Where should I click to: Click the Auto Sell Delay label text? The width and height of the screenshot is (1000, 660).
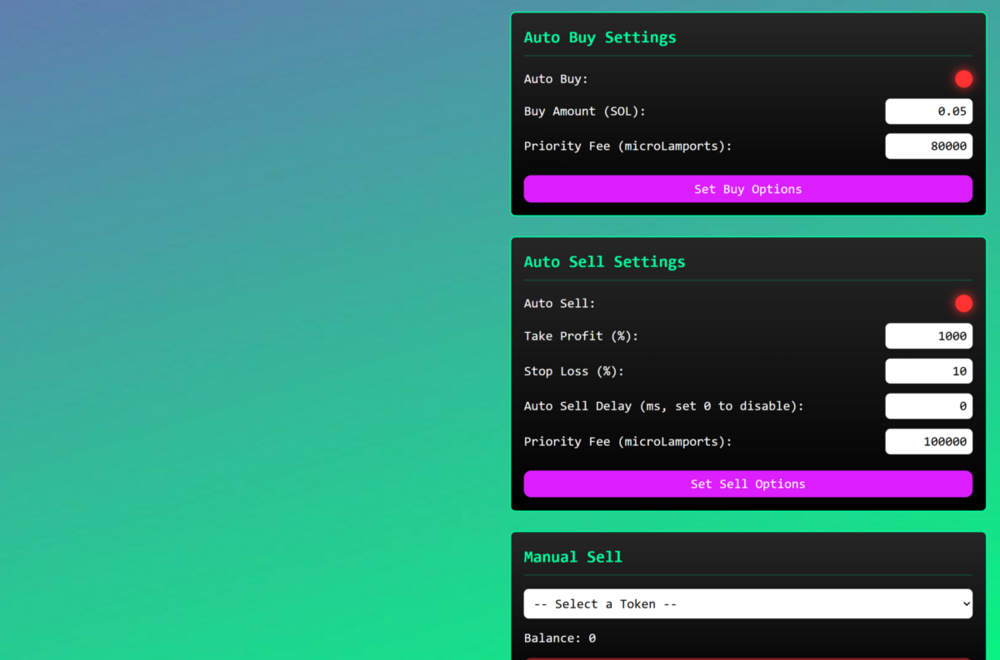point(663,406)
